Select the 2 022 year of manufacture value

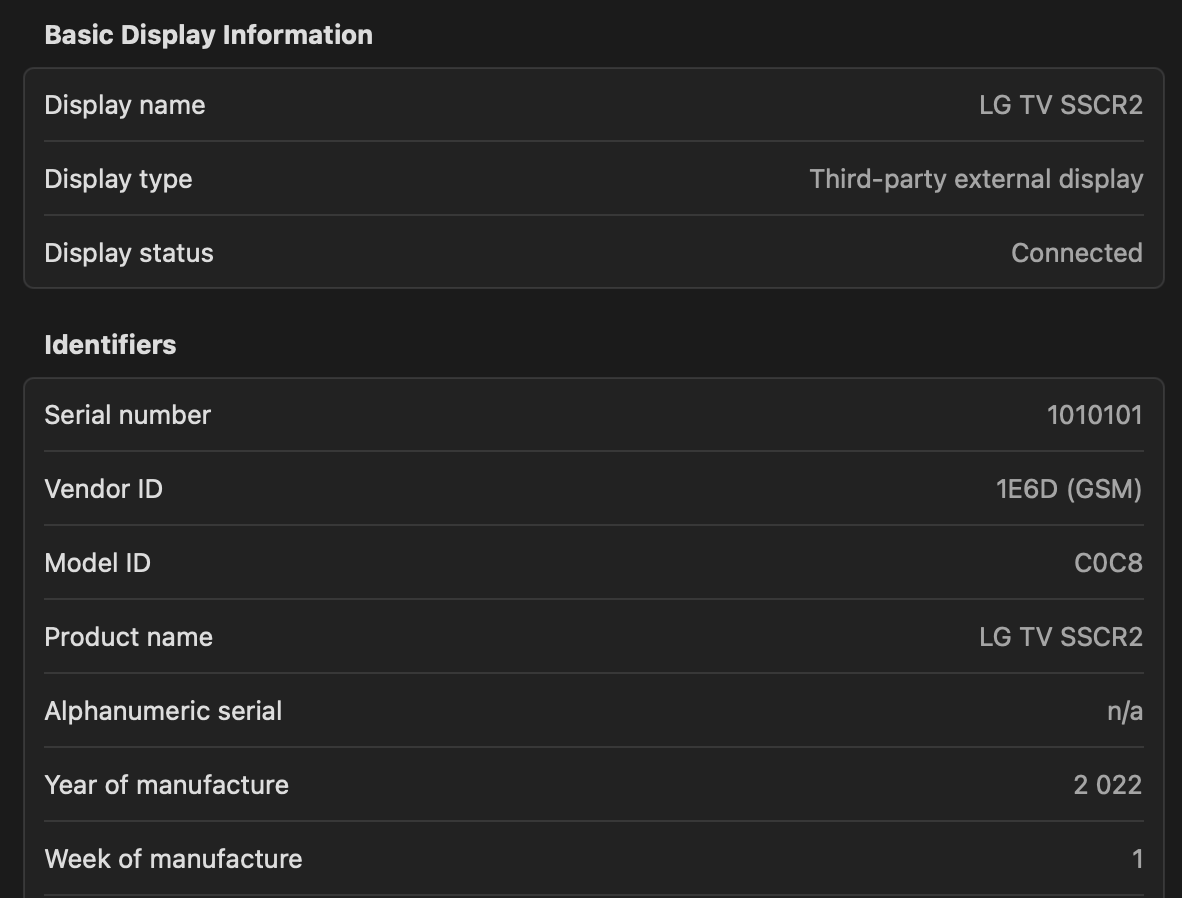[x=1107, y=785]
